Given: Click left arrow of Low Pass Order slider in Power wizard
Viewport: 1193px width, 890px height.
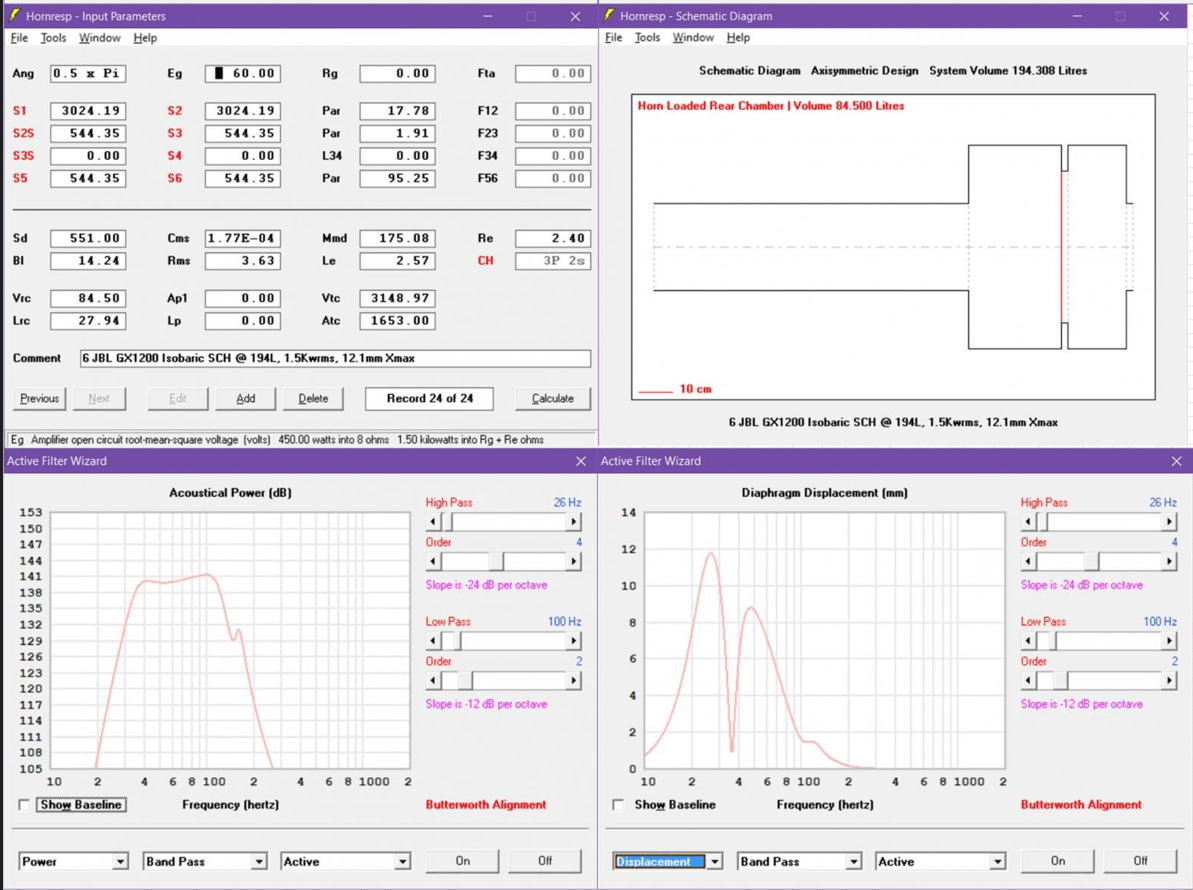Looking at the screenshot, I should click(x=433, y=680).
